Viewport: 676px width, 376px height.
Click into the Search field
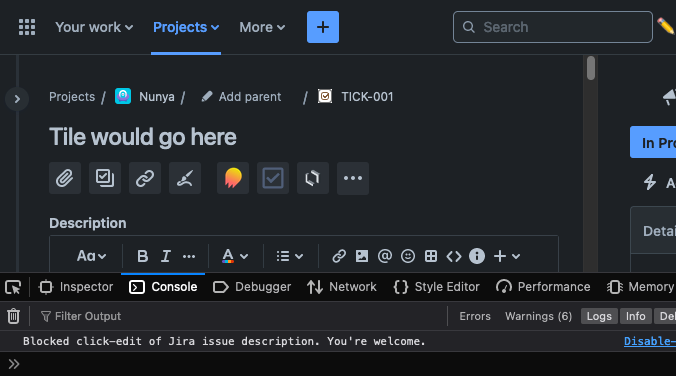tap(553, 27)
